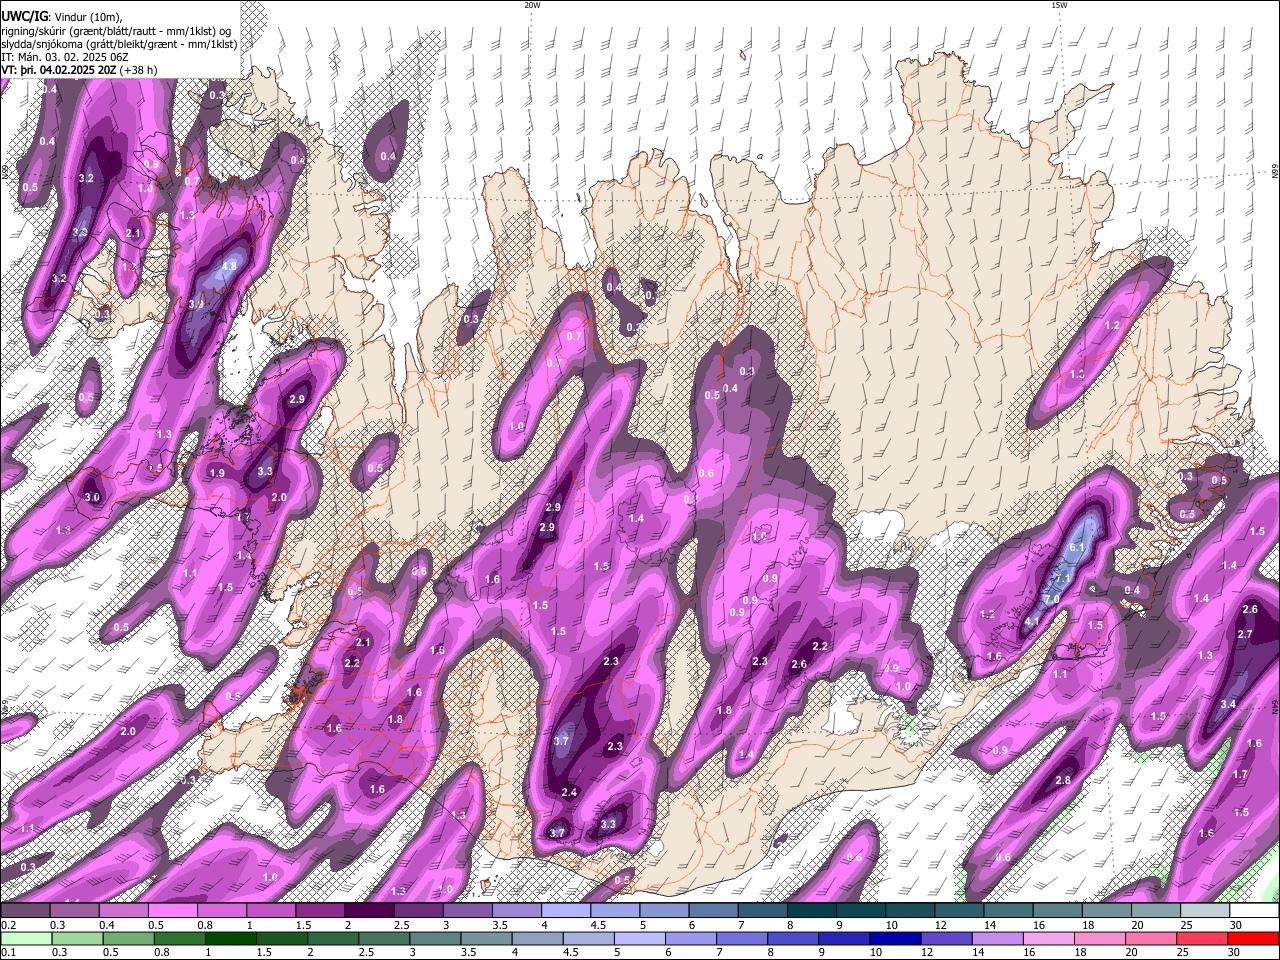Click the 'slydda/snjókoma' description line in the header
Image resolution: width=1280 pixels, height=960 pixels.
tap(119, 44)
